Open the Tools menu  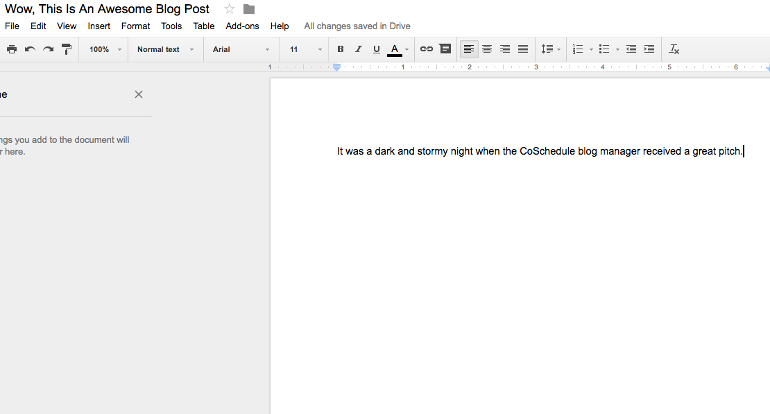(171, 26)
